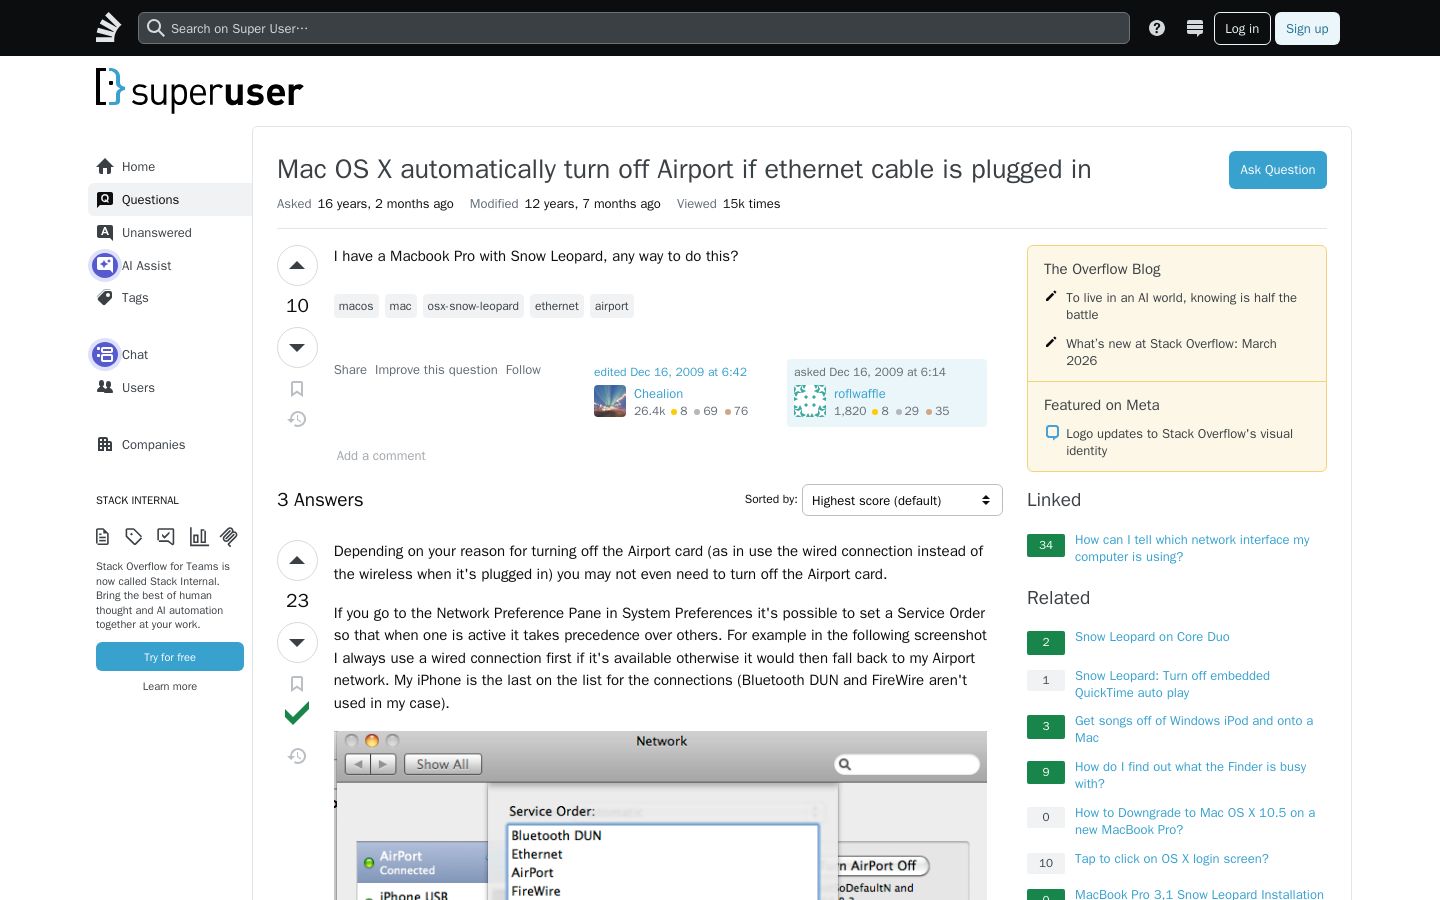
Task: Click the Ask Question button
Action: point(1278,170)
